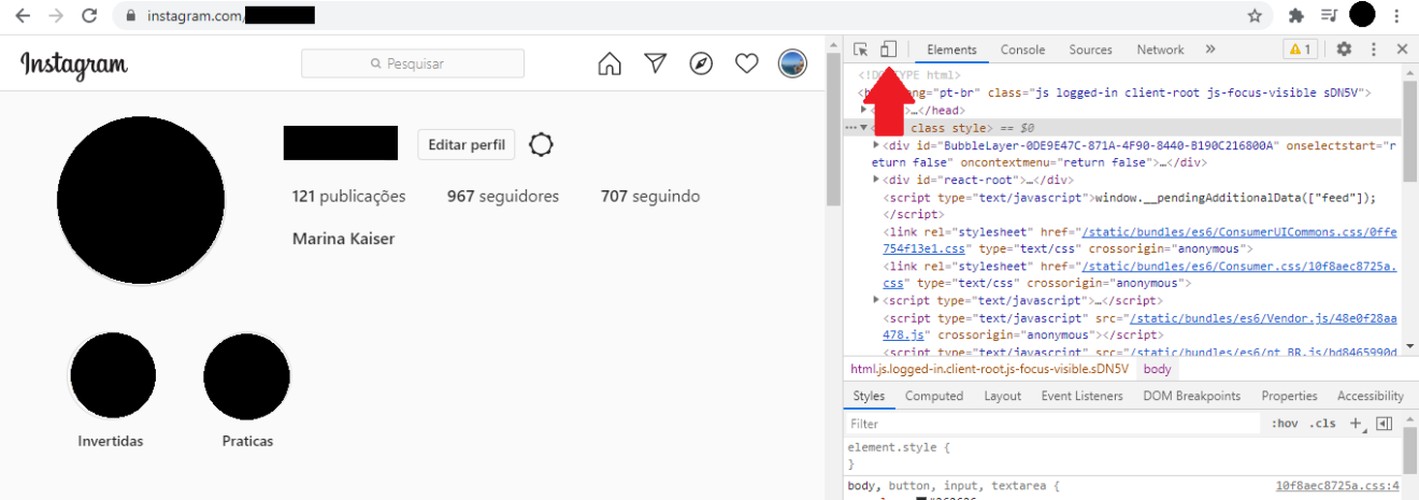
Task: Click the 121 publicações count
Action: 349,196
